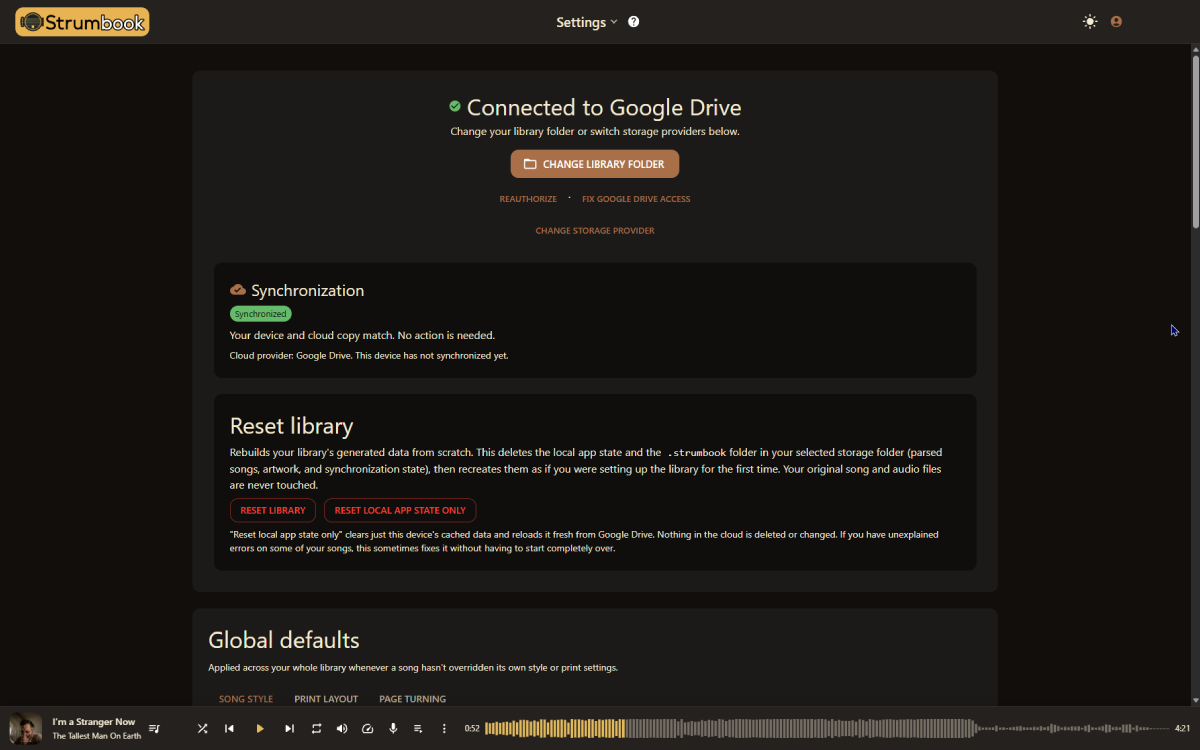Image resolution: width=1200 pixels, height=750 pixels.
Task: Click the Change Library Folder button
Action: tap(595, 164)
